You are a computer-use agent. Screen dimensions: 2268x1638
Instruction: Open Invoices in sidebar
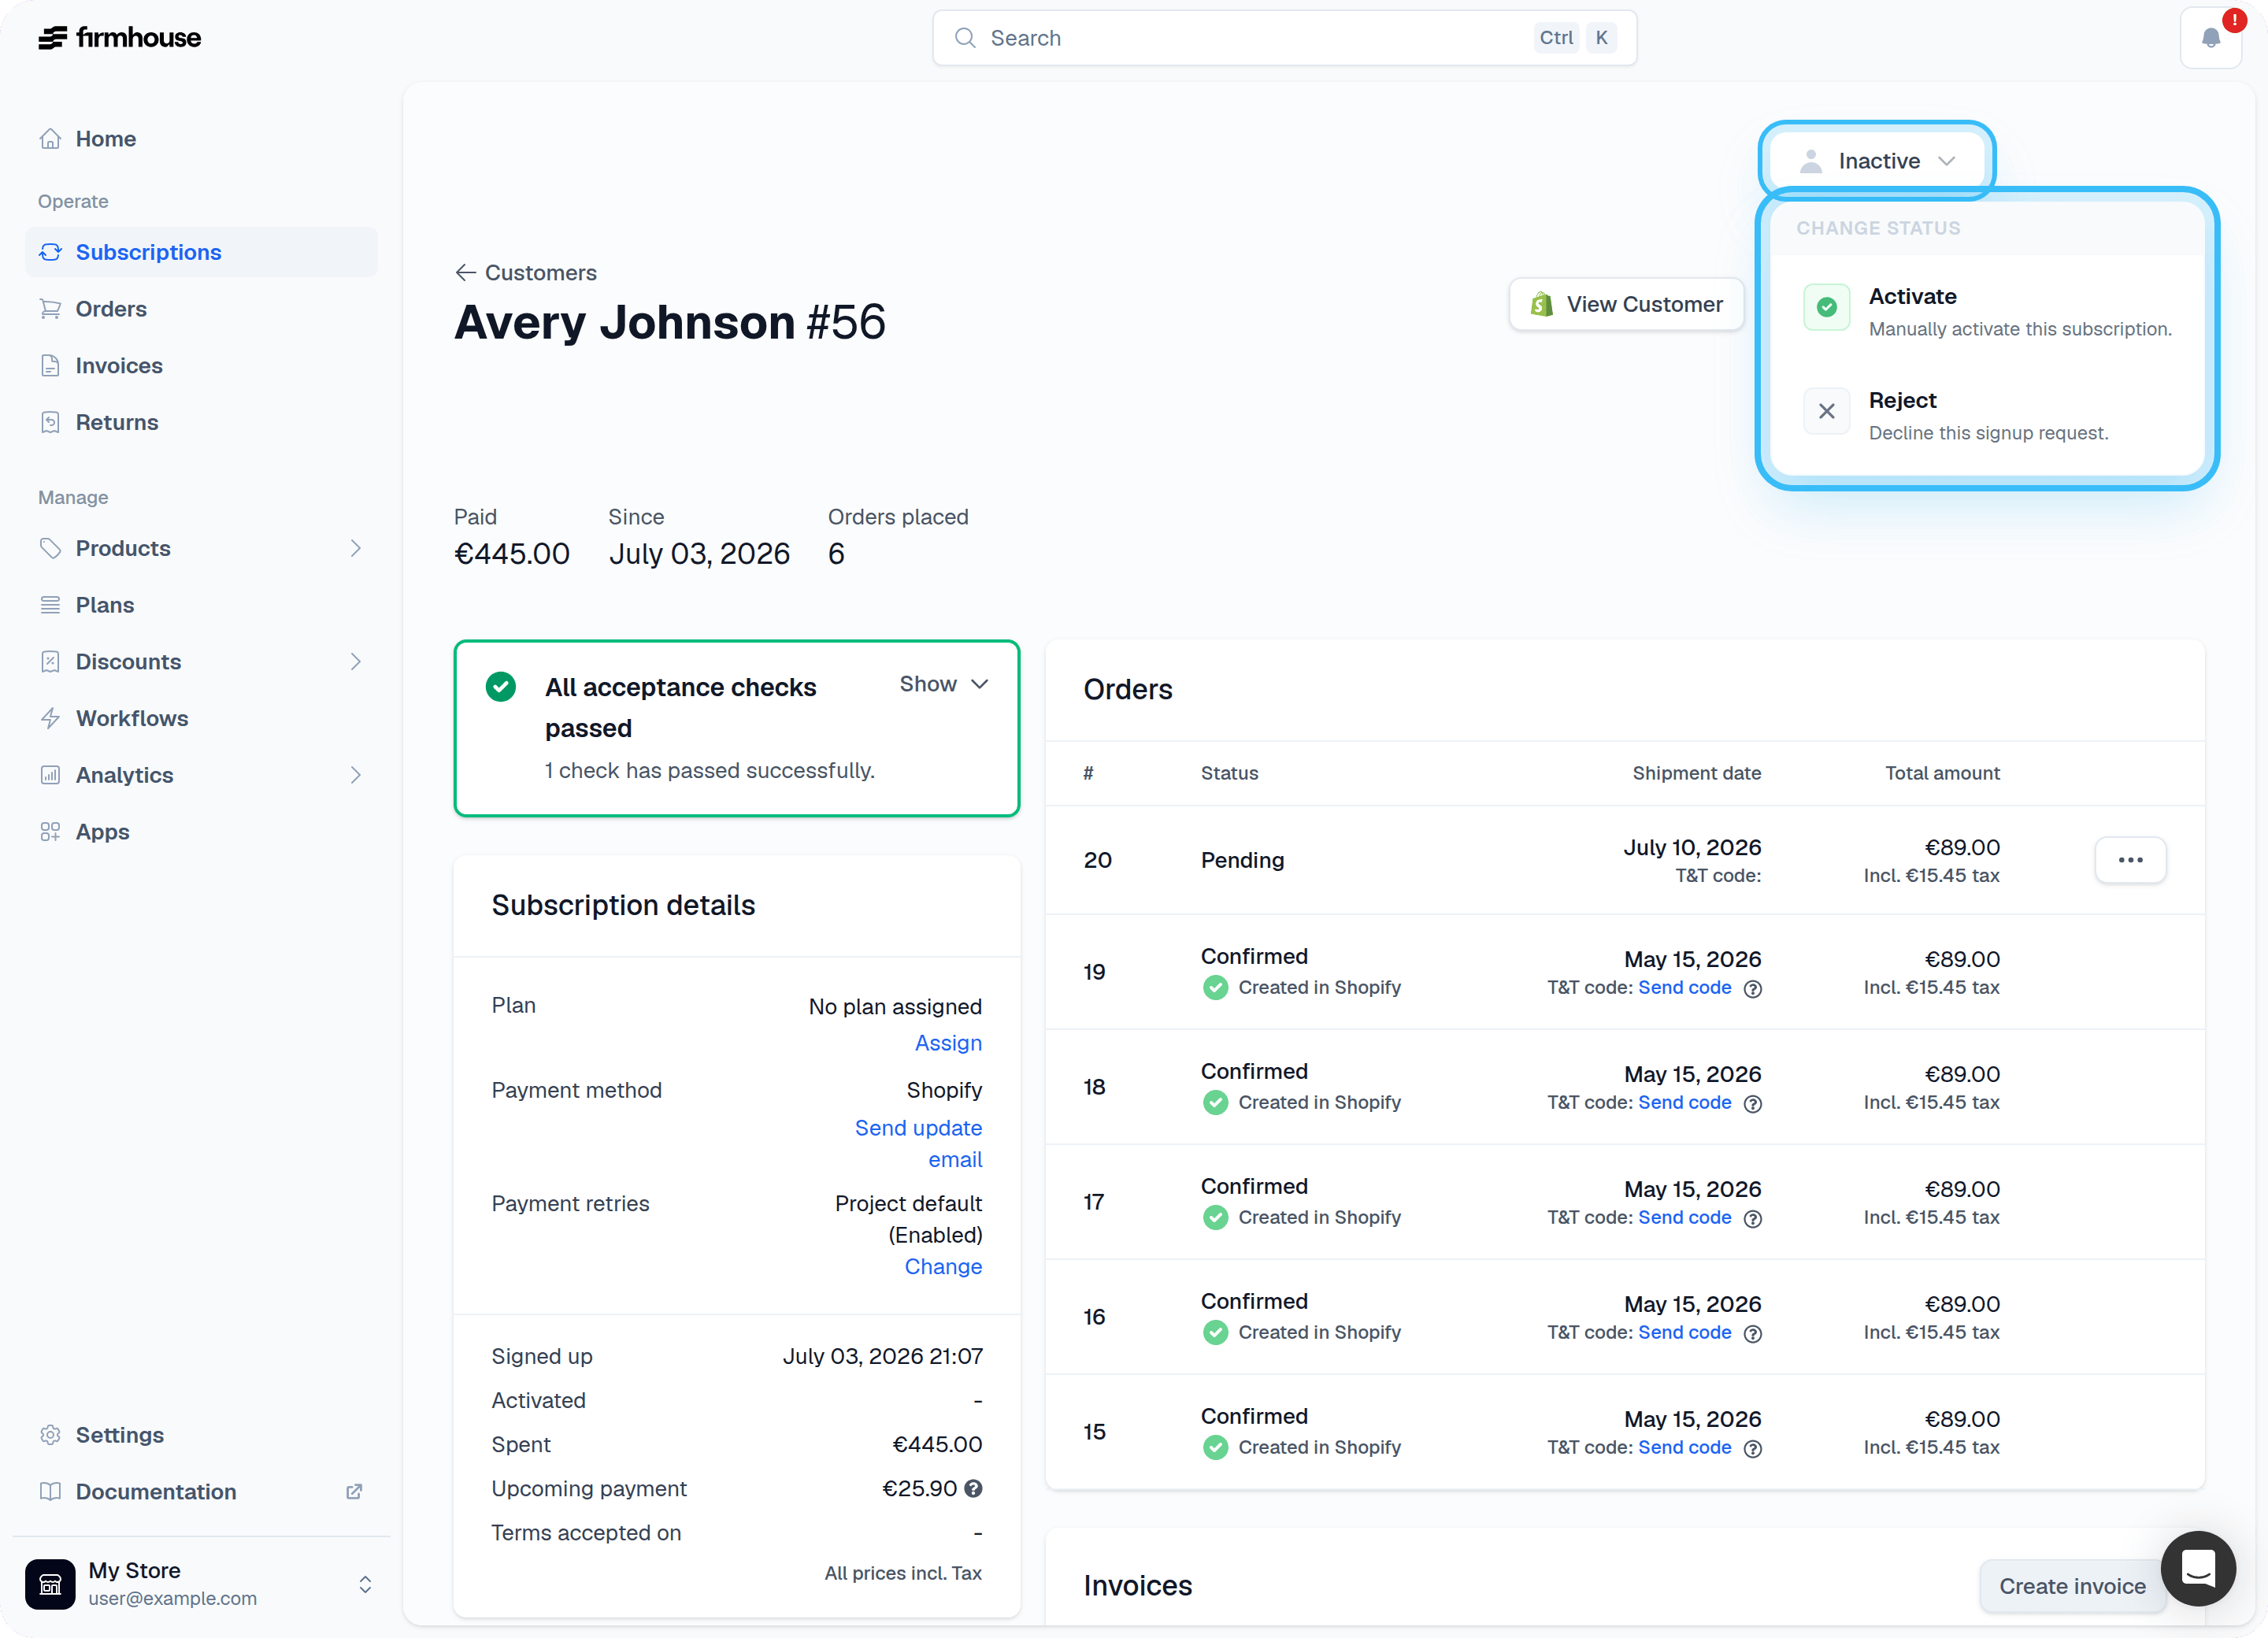[201, 366]
